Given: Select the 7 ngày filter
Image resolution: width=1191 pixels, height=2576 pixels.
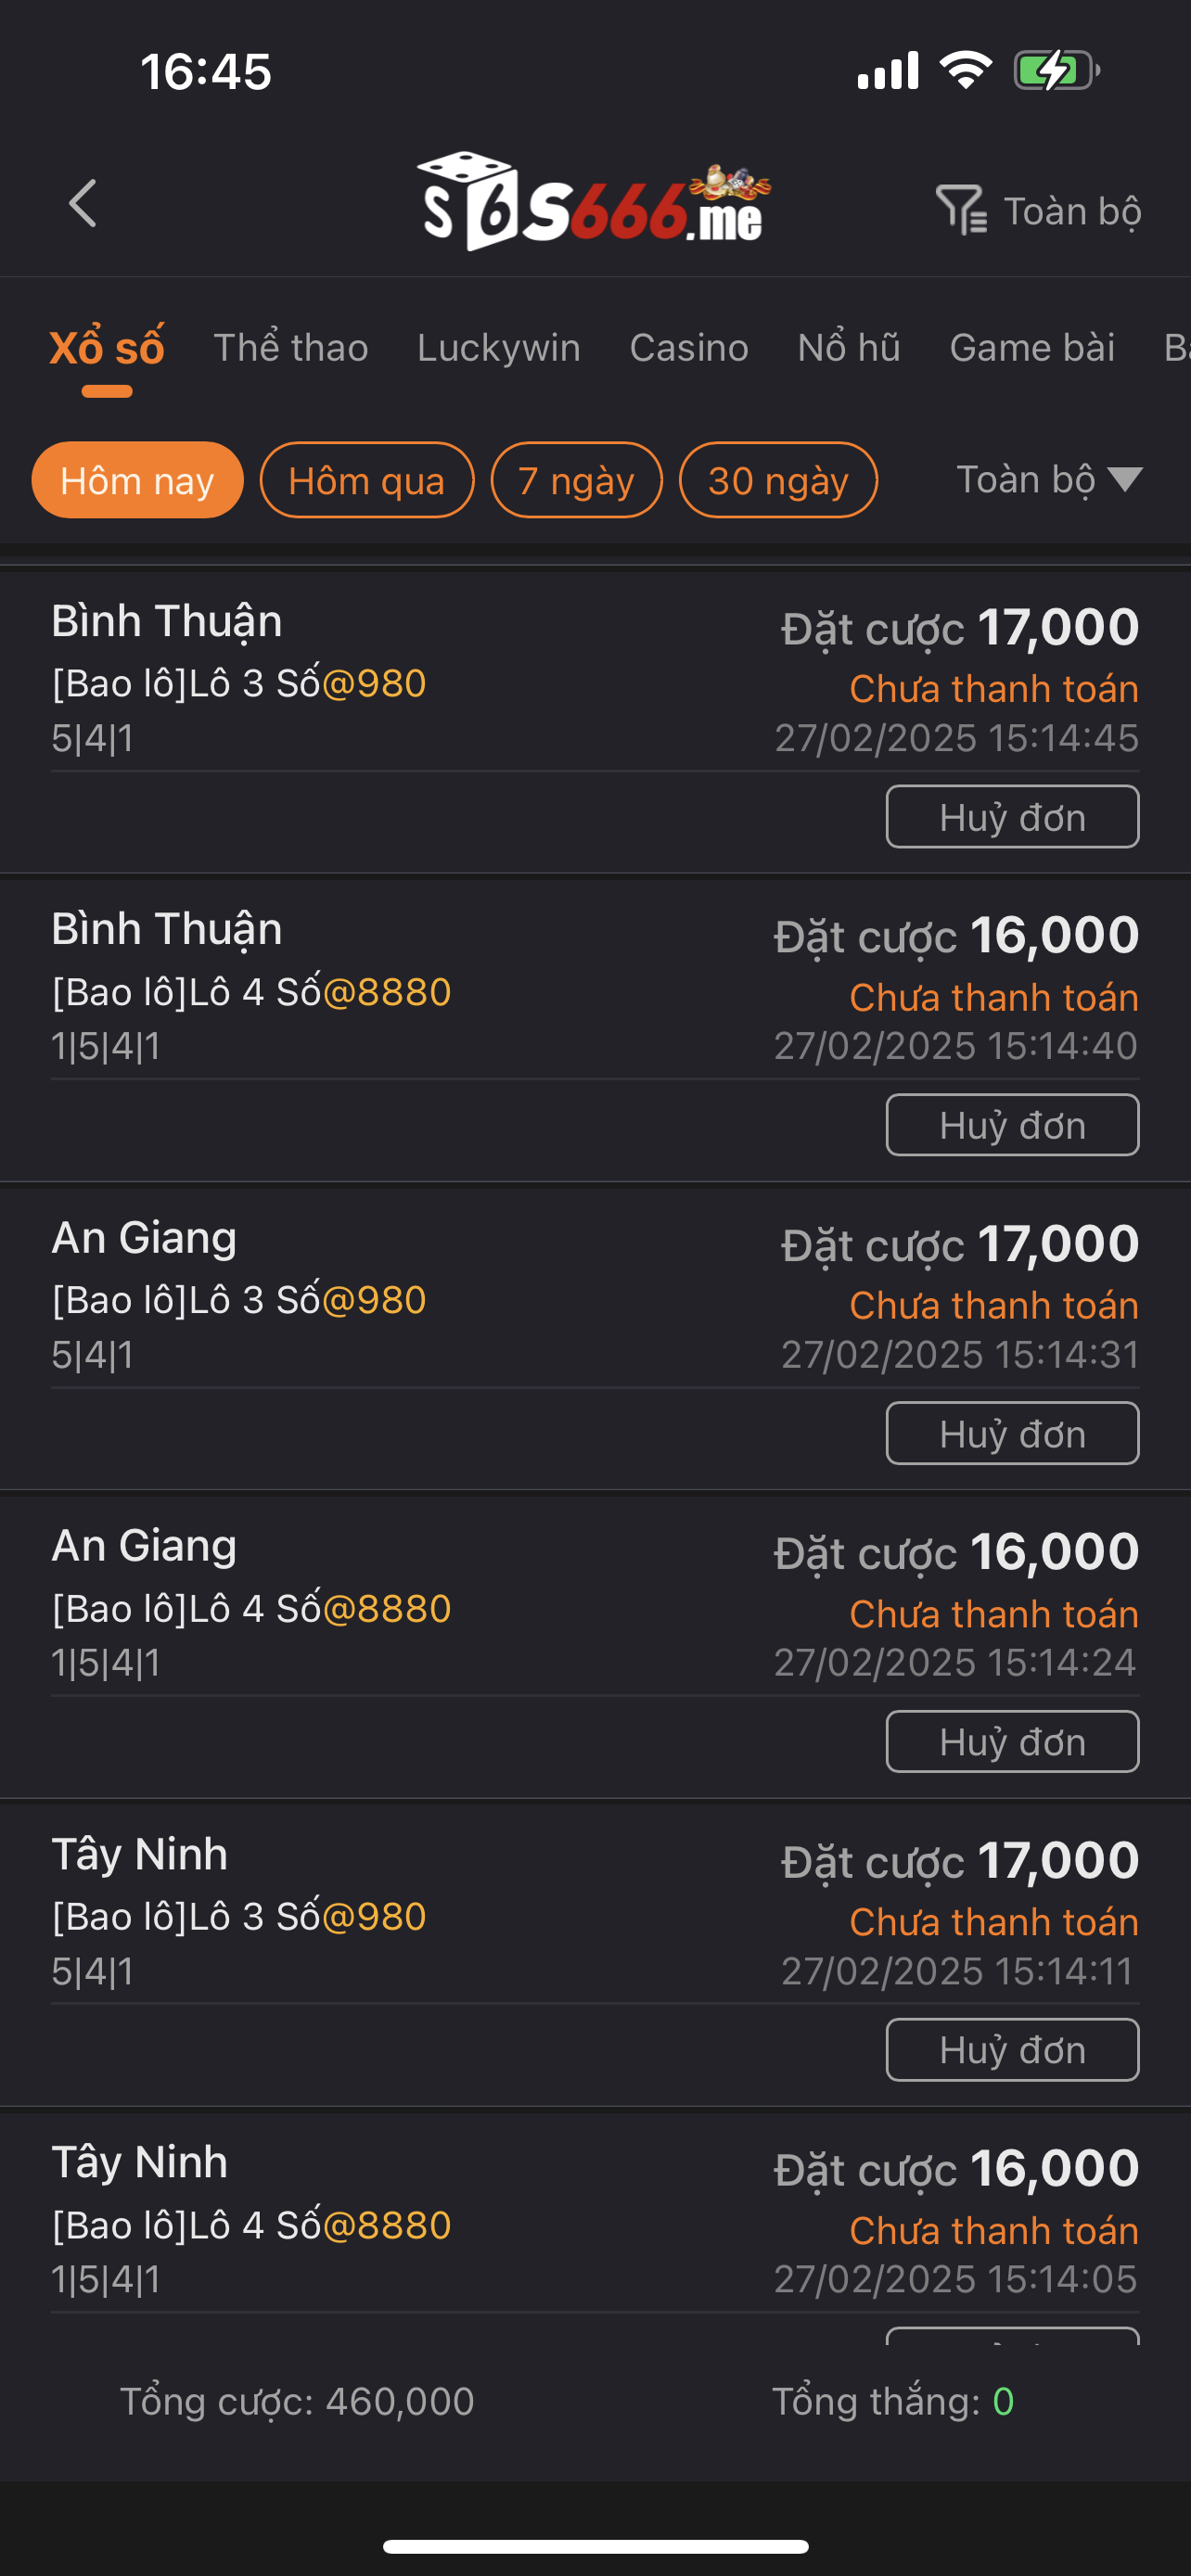Looking at the screenshot, I should click(x=576, y=481).
